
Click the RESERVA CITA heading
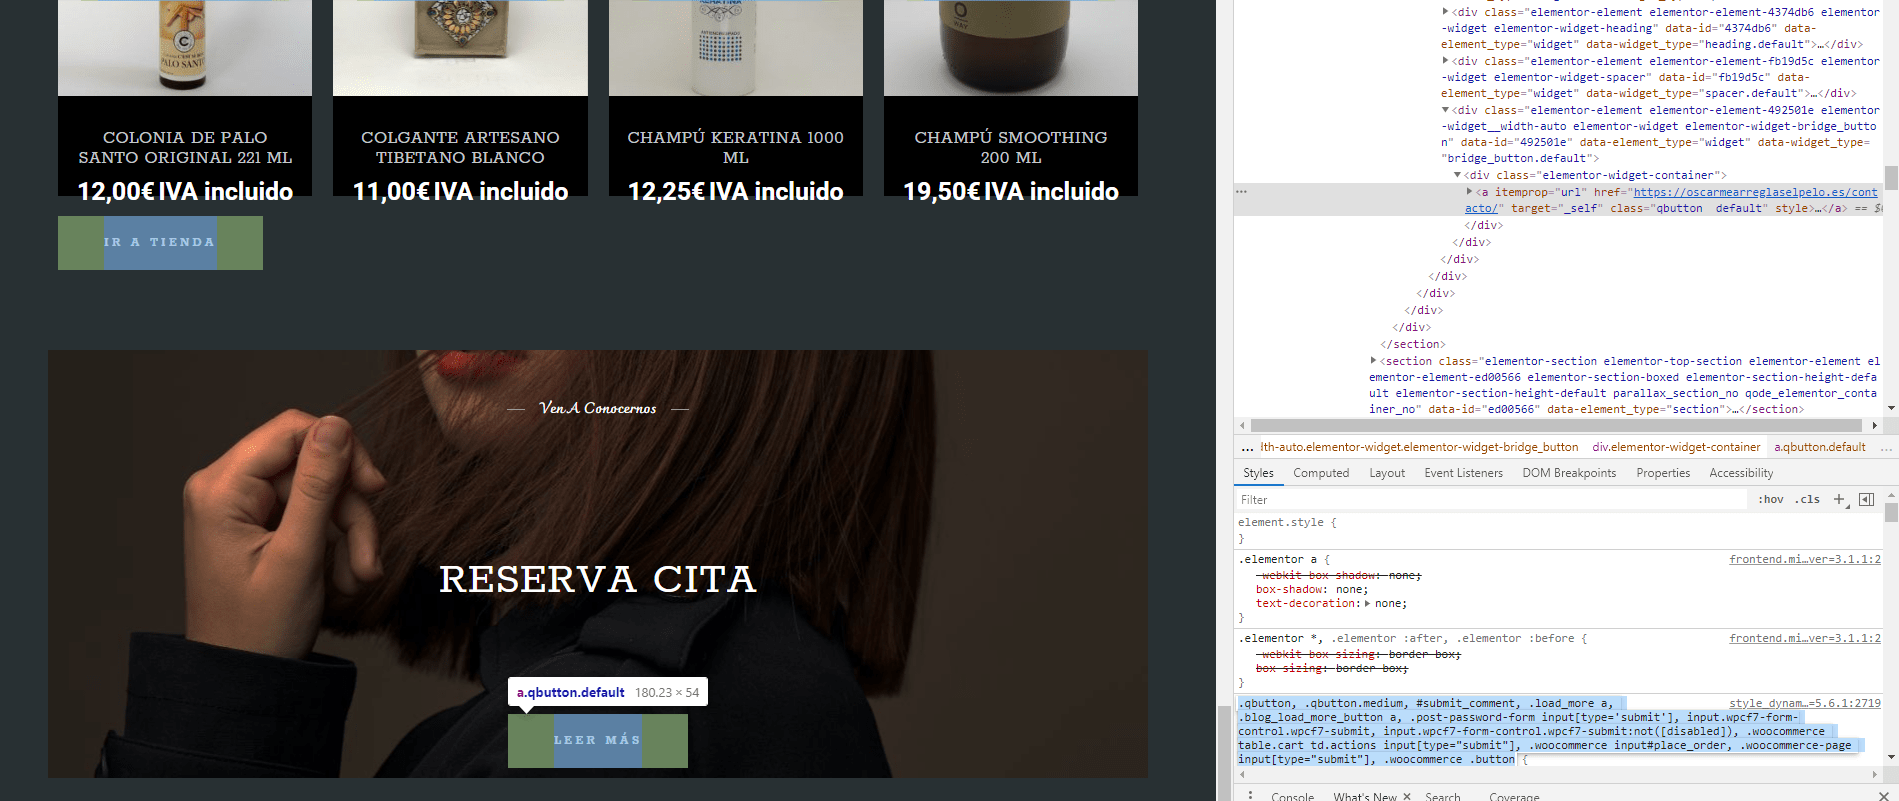[x=598, y=579]
